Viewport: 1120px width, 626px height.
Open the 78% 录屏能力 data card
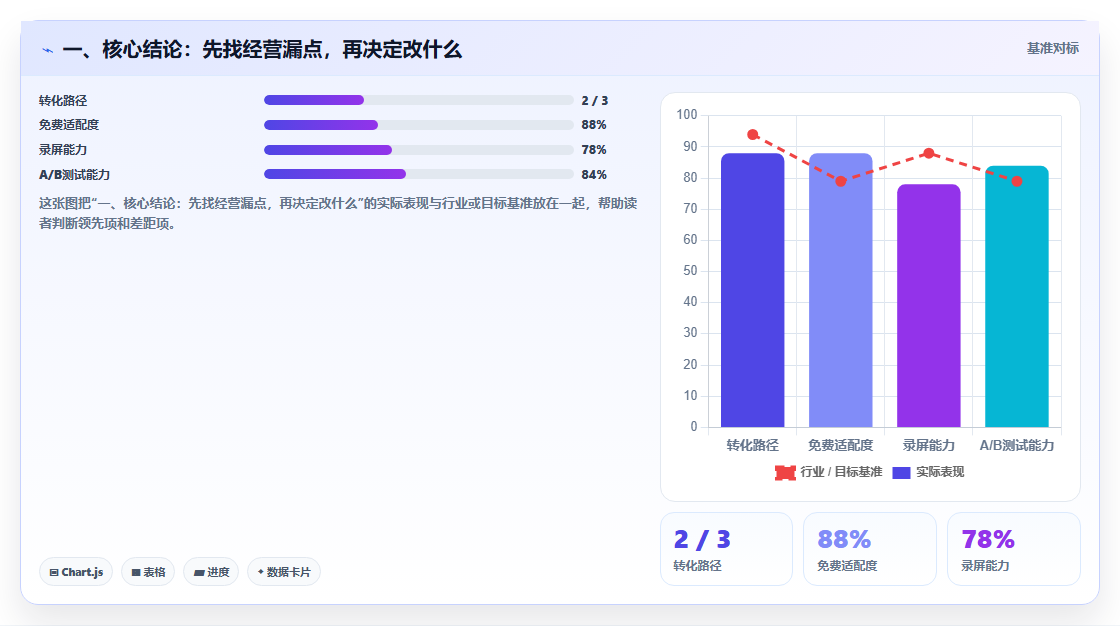1014,549
